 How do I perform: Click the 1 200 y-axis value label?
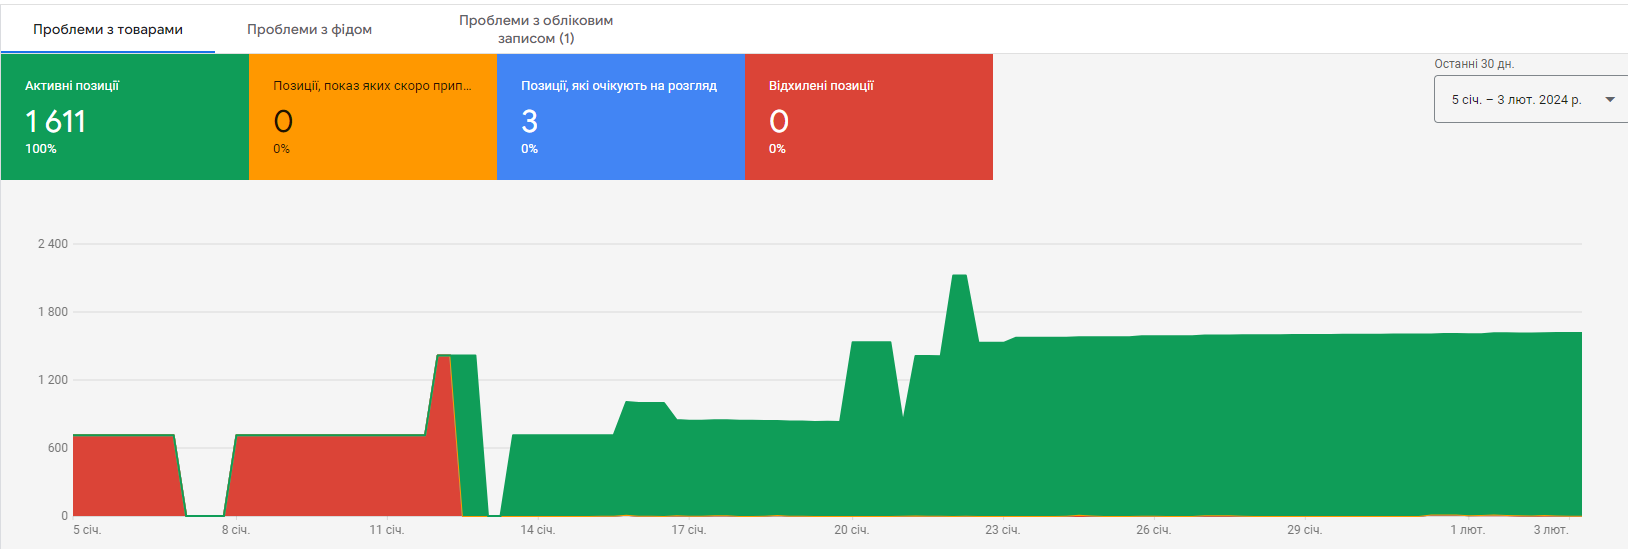coord(53,380)
